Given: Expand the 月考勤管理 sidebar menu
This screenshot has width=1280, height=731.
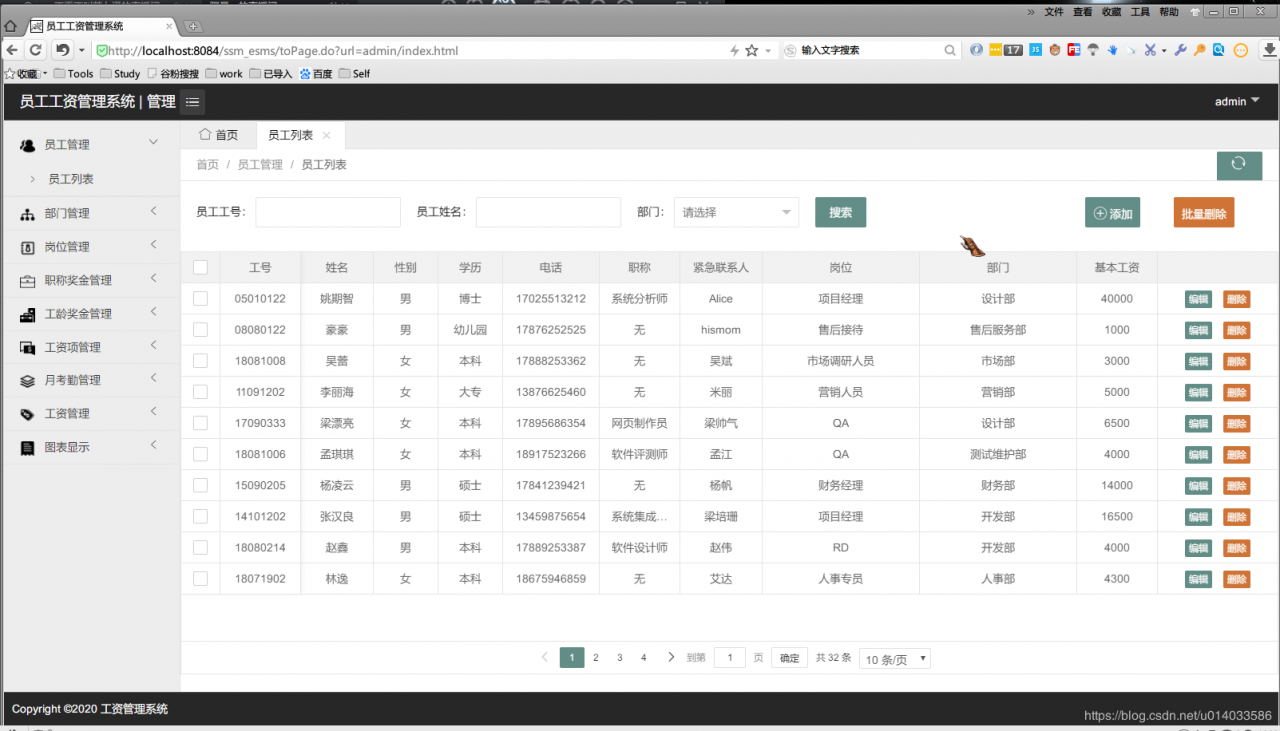Looking at the screenshot, I should pos(153,378).
